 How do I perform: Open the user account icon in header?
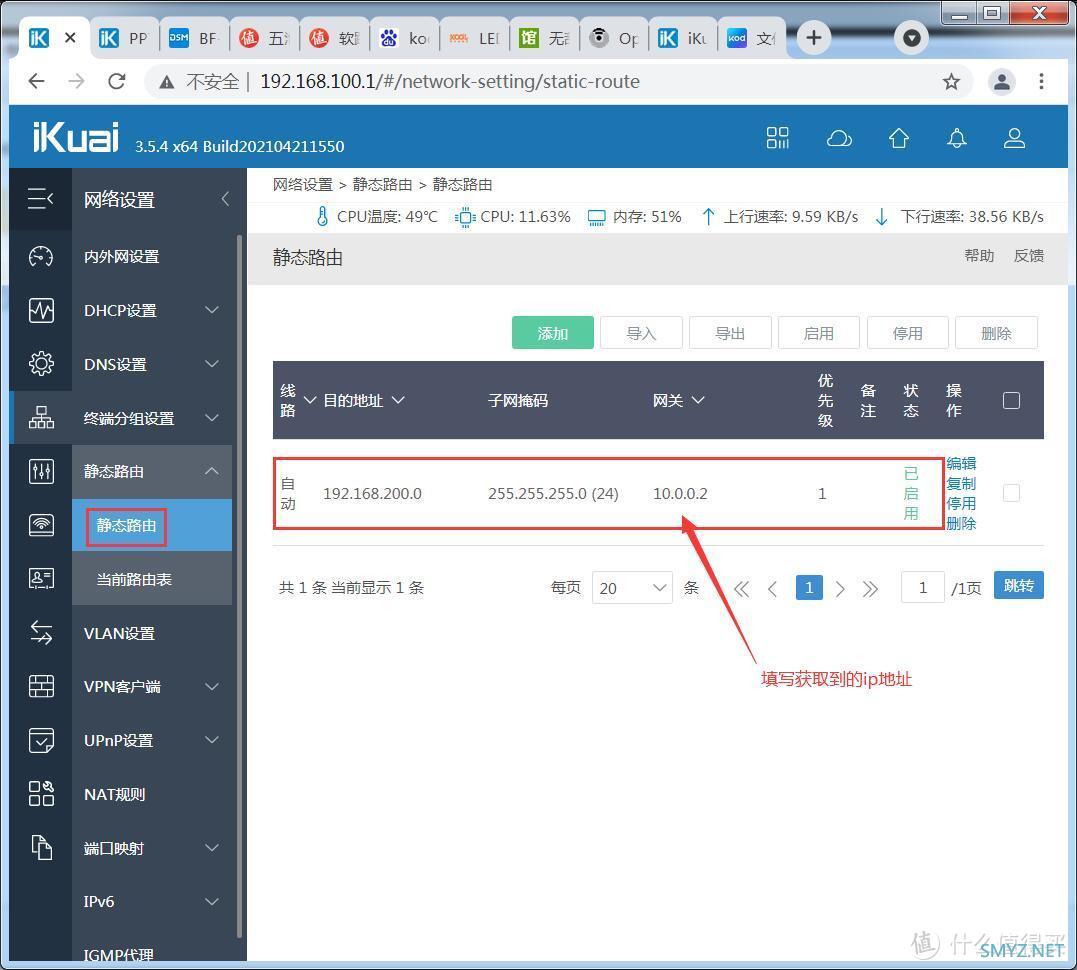[1014, 138]
